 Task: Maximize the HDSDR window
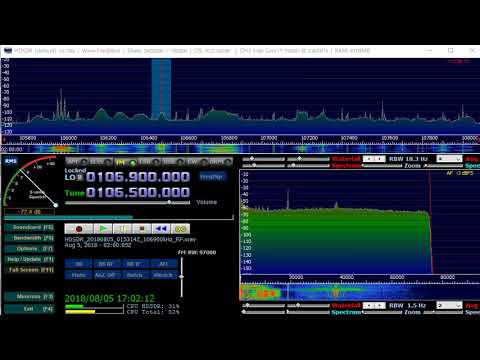pyautogui.click(x=451, y=51)
